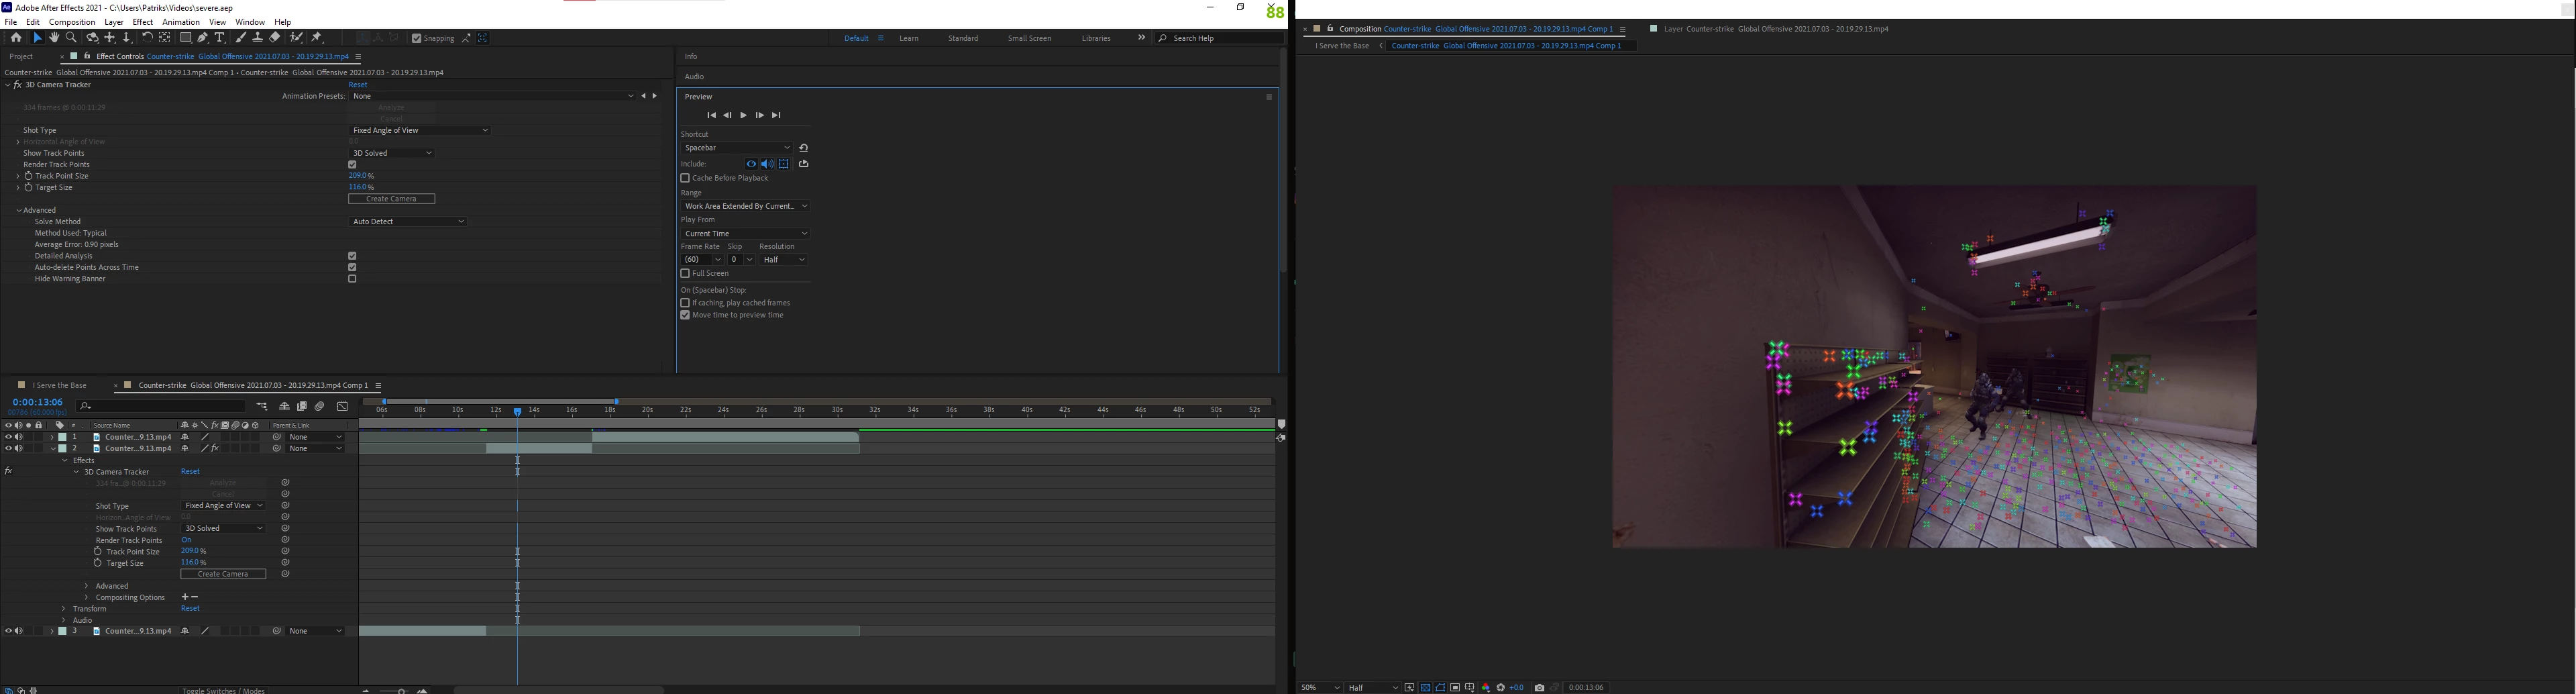The height and width of the screenshot is (694, 2576).
Task: Switch to I Serve the Base timeline tab
Action: 59,385
